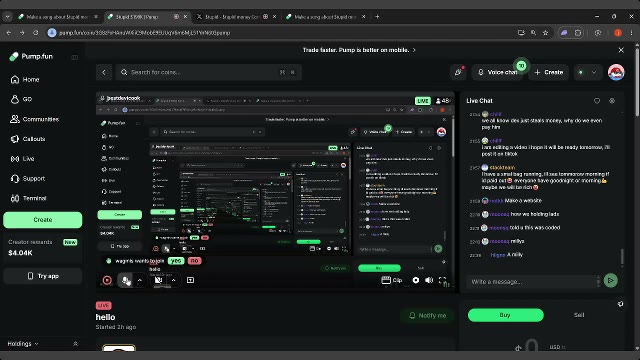Reload the page

pyautogui.click(x=36, y=33)
